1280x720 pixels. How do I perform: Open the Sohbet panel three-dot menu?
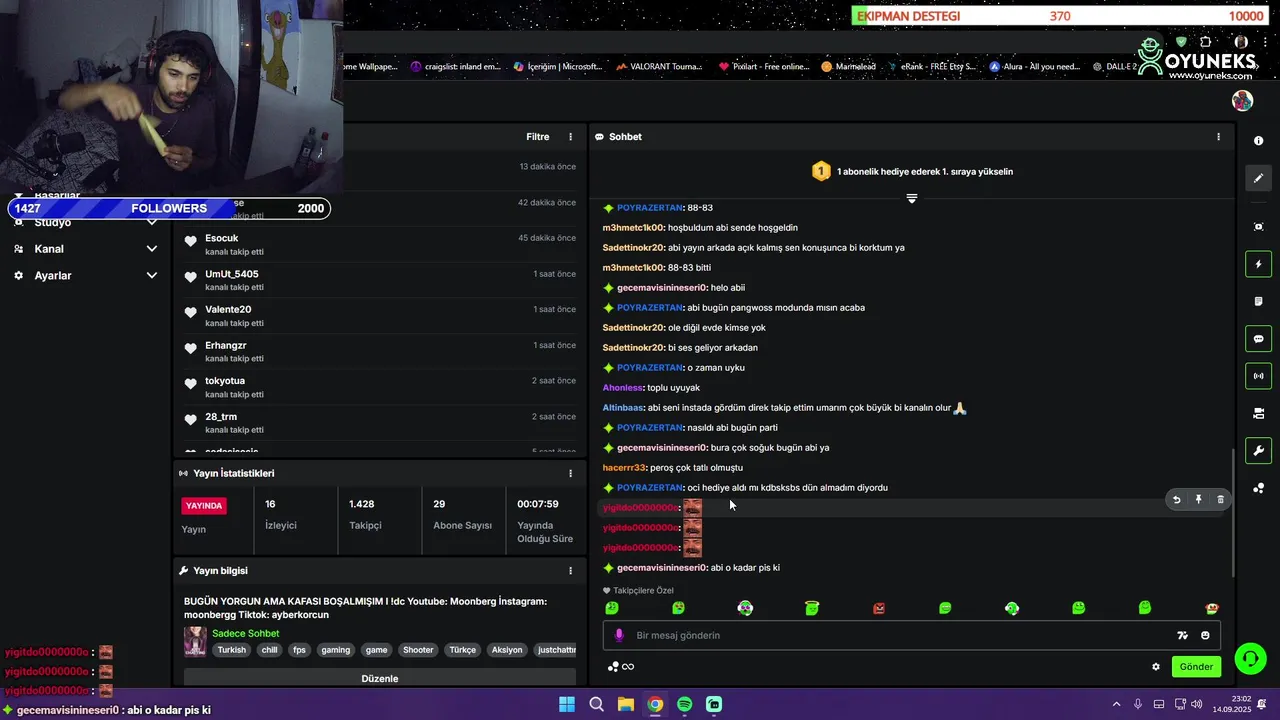point(1218,137)
